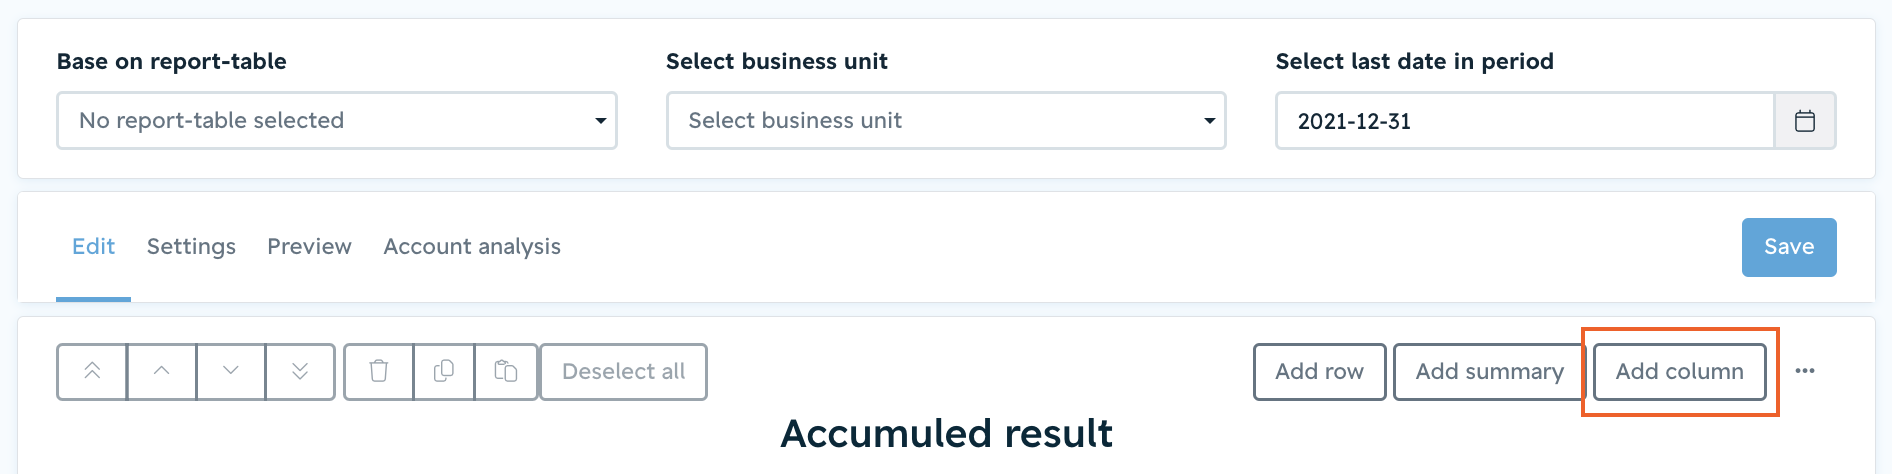This screenshot has width=1892, height=474.
Task: Open the Account analysis tab
Action: pos(472,247)
